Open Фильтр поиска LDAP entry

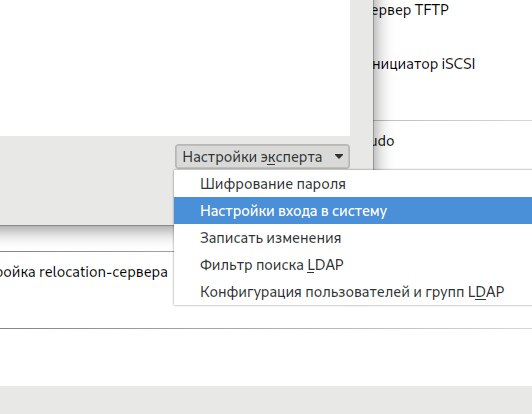coord(353,265)
